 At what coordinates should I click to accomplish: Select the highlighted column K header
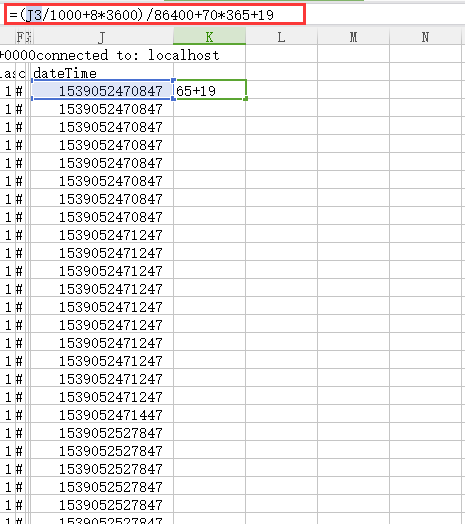pyautogui.click(x=210, y=37)
